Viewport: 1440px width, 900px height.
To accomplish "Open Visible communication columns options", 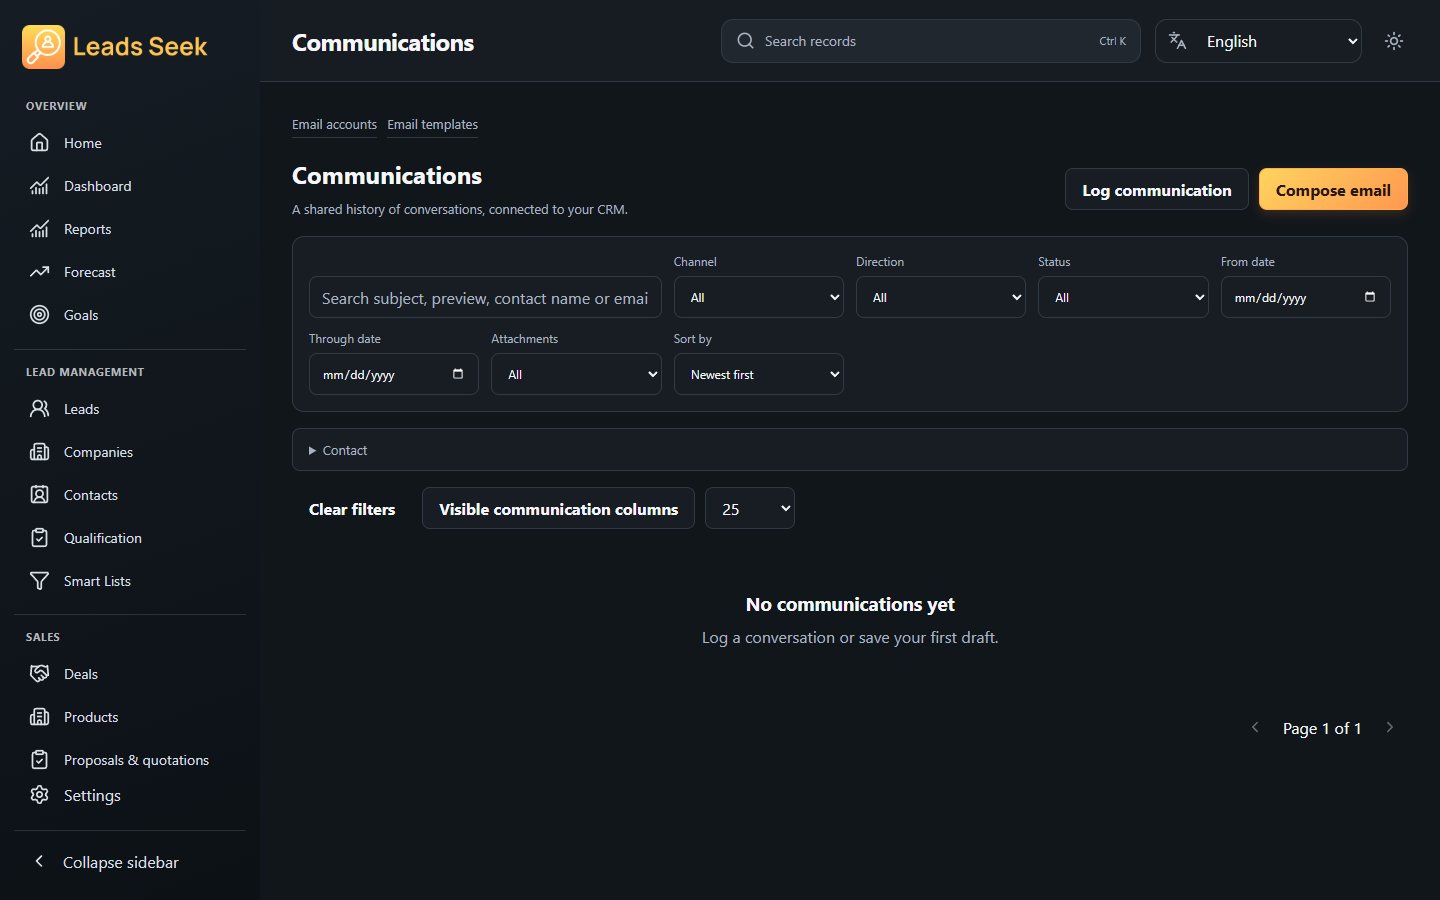I will click(x=558, y=509).
